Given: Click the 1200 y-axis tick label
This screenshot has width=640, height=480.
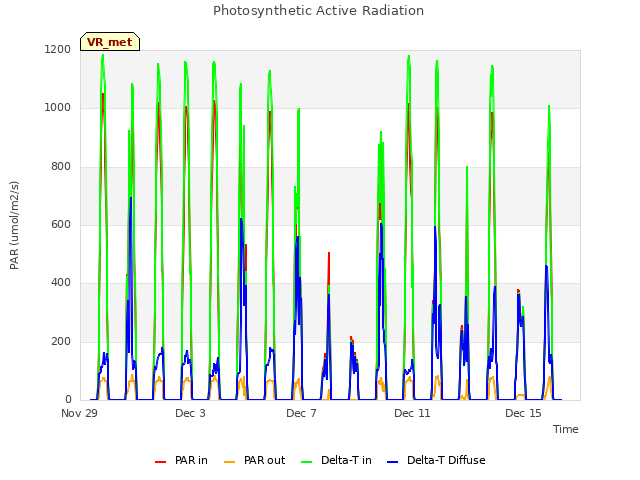Looking at the screenshot, I should pos(58,50).
